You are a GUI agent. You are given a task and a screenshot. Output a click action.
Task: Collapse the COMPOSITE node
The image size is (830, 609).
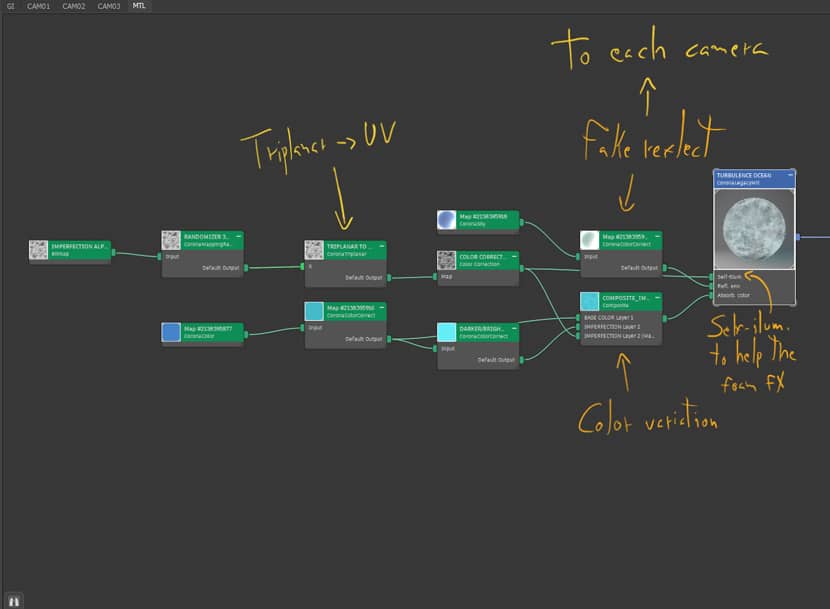[x=656, y=296]
